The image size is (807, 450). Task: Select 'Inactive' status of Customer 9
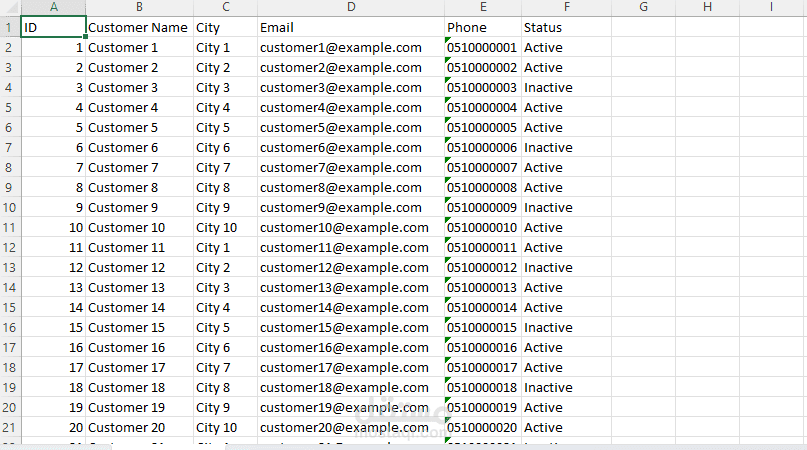pos(566,207)
